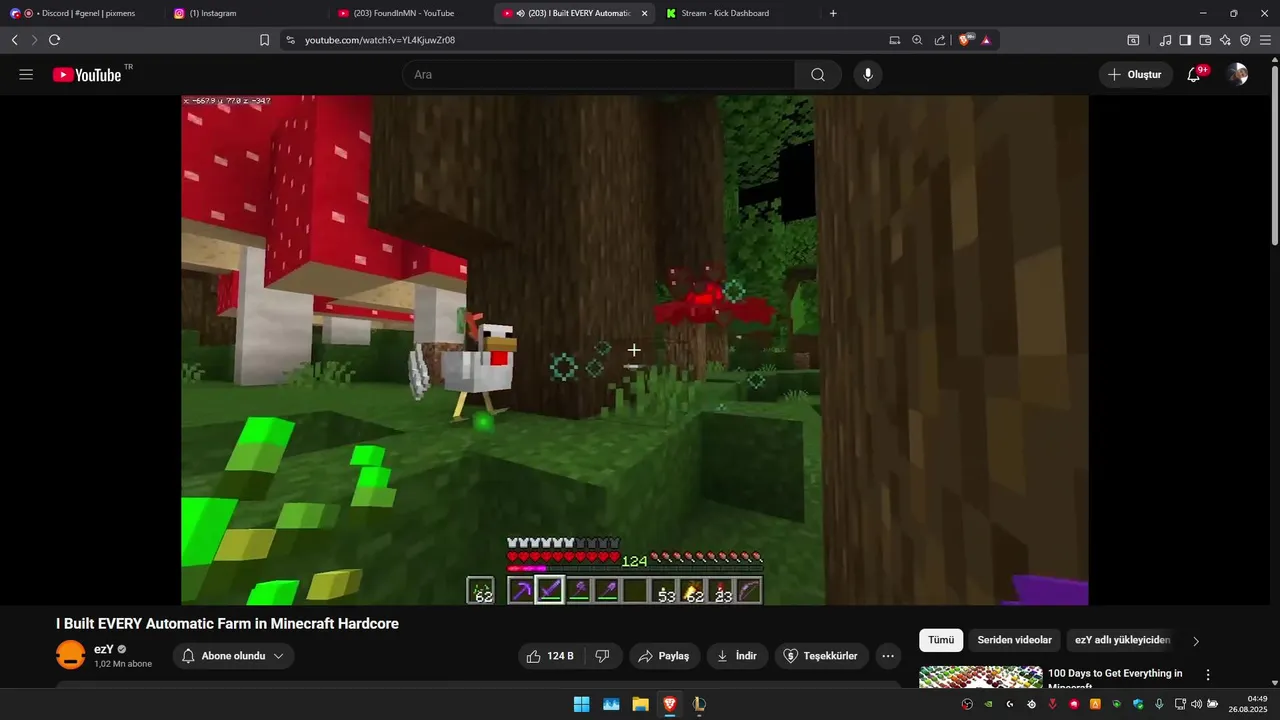Image resolution: width=1280 pixels, height=720 pixels.
Task: Switch to the Instagram tab
Action: tap(245, 13)
